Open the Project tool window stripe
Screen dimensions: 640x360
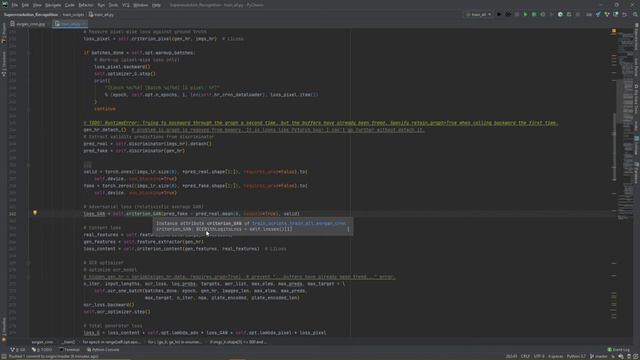4,33
